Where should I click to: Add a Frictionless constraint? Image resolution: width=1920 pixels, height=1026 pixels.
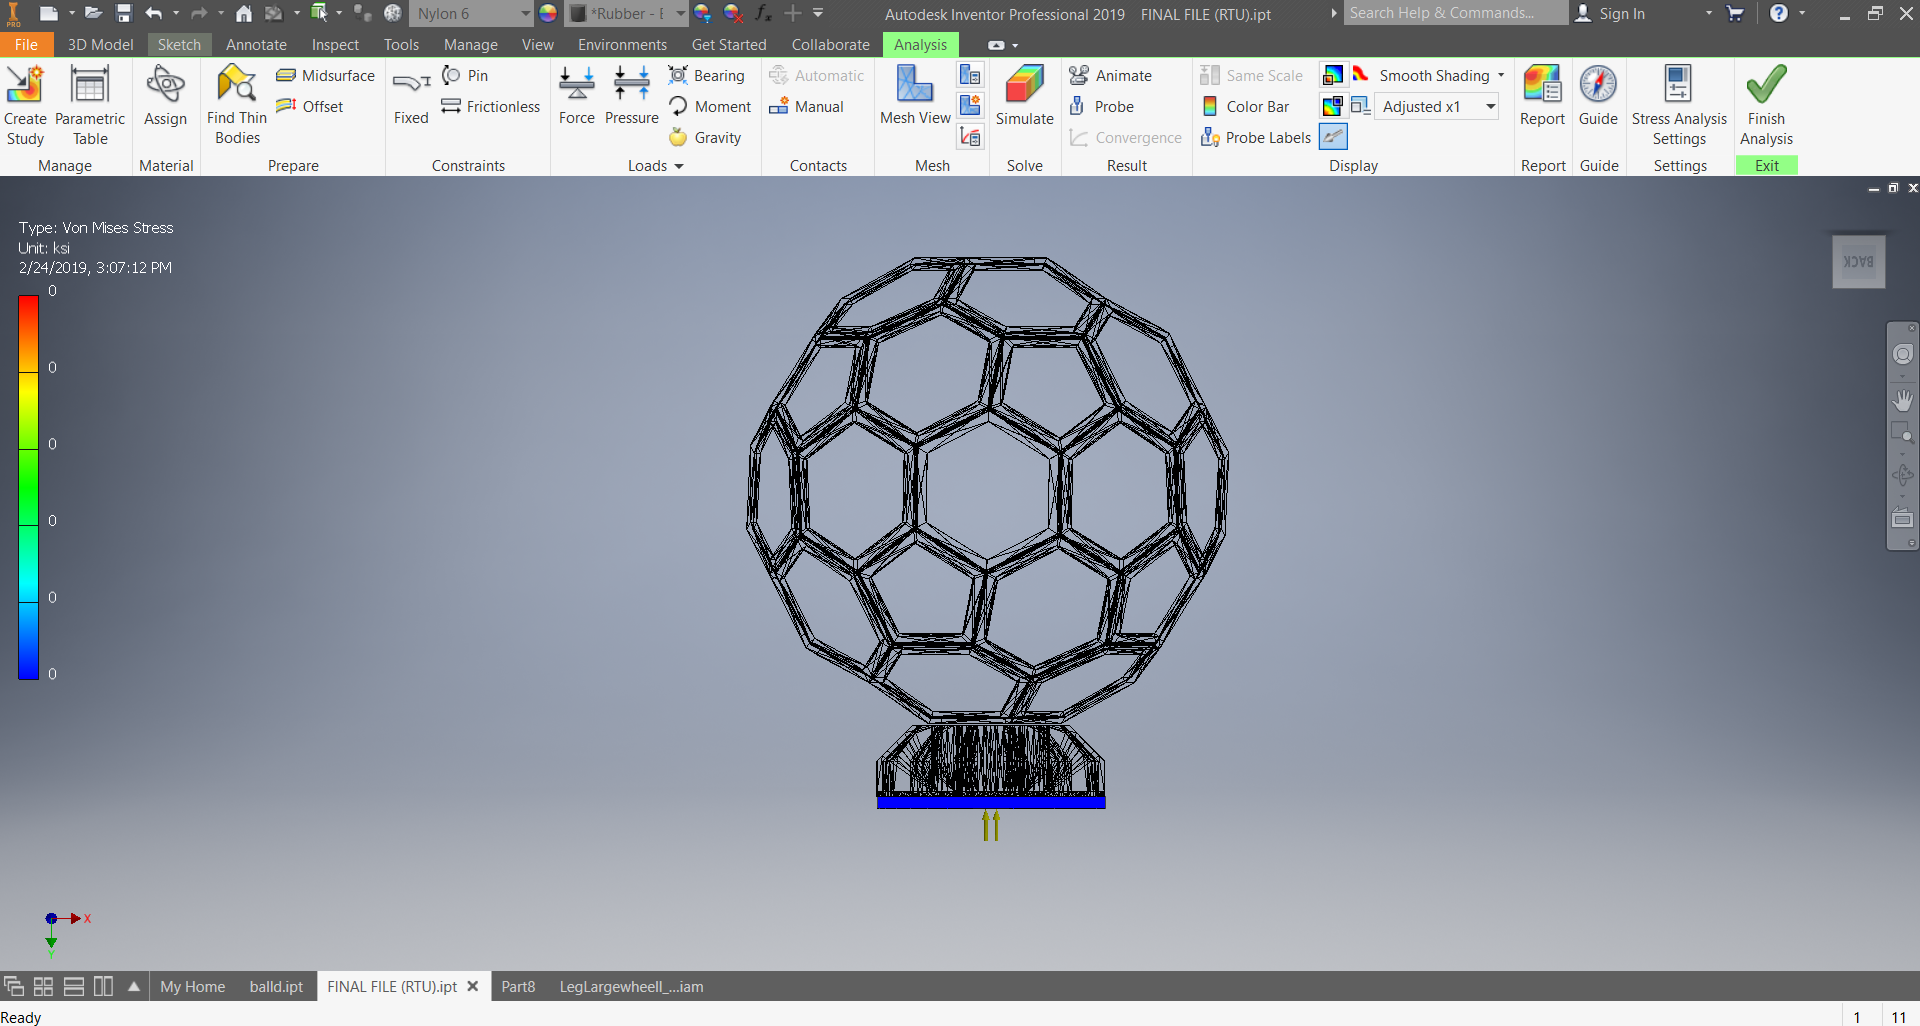click(x=491, y=106)
